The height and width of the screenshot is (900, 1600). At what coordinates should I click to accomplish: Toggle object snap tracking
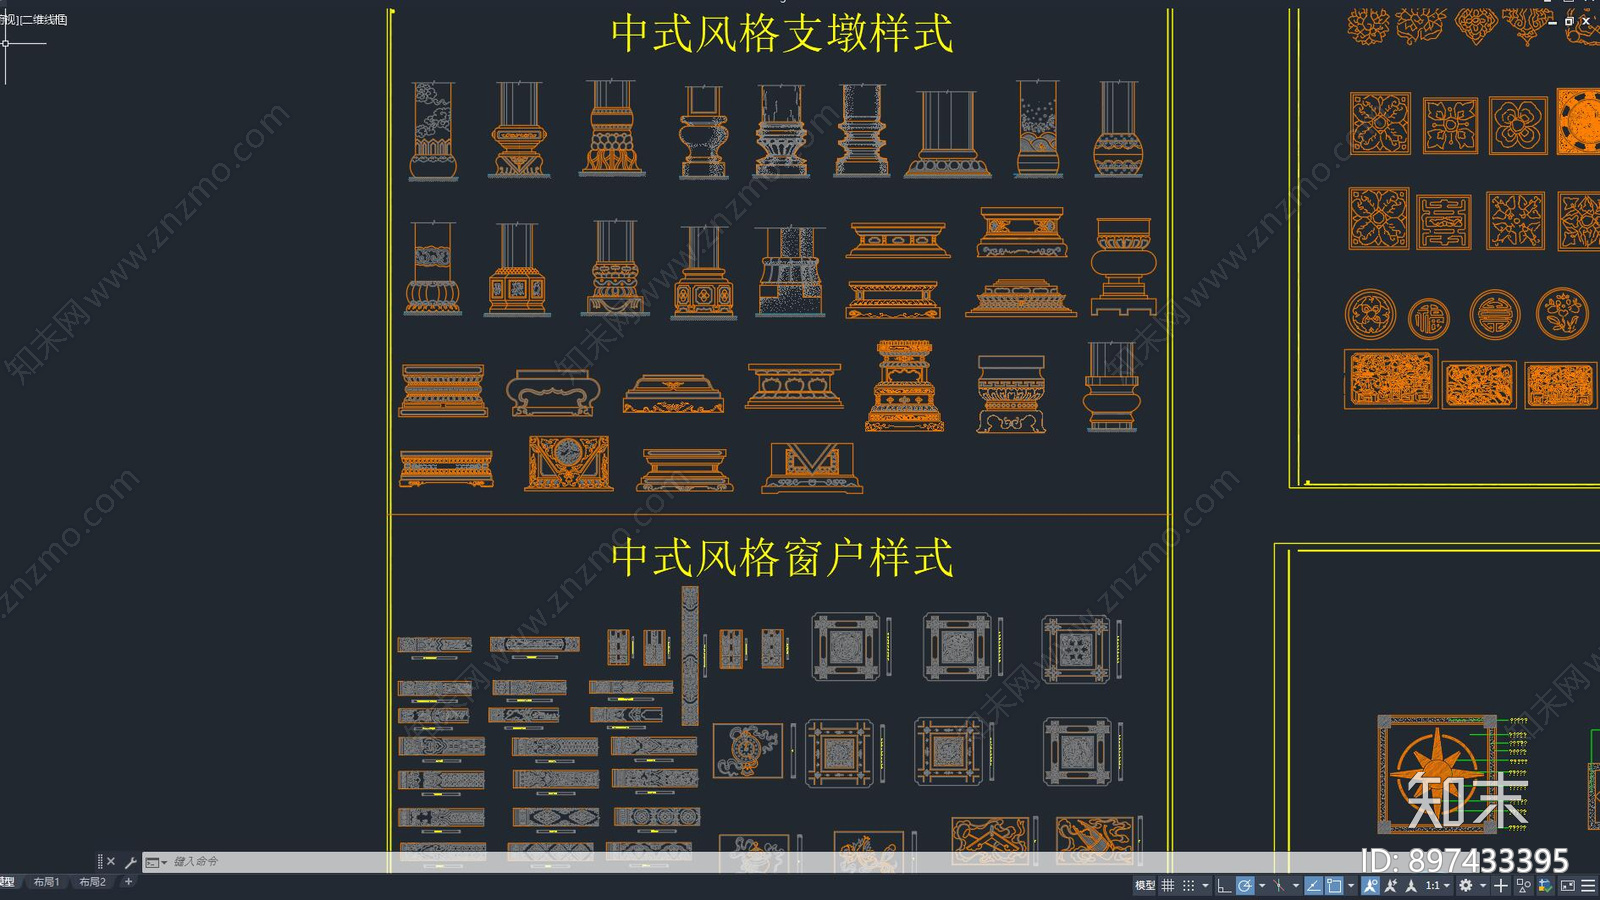[1314, 885]
